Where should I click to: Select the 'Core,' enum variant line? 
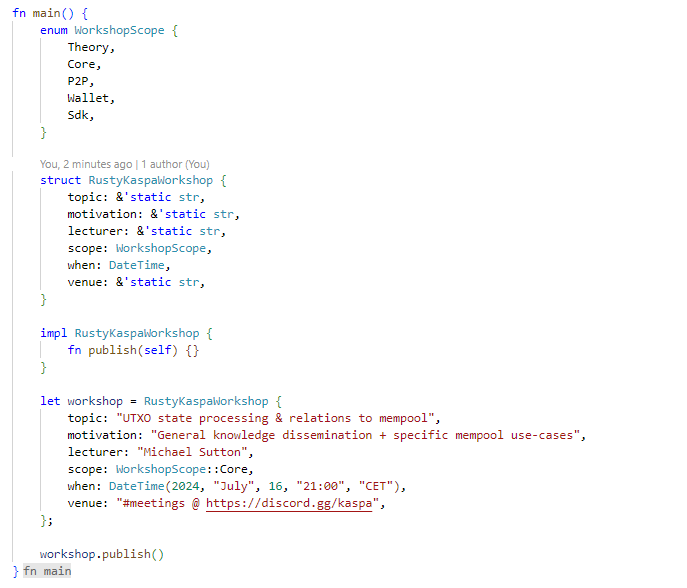pyautogui.click(x=84, y=65)
